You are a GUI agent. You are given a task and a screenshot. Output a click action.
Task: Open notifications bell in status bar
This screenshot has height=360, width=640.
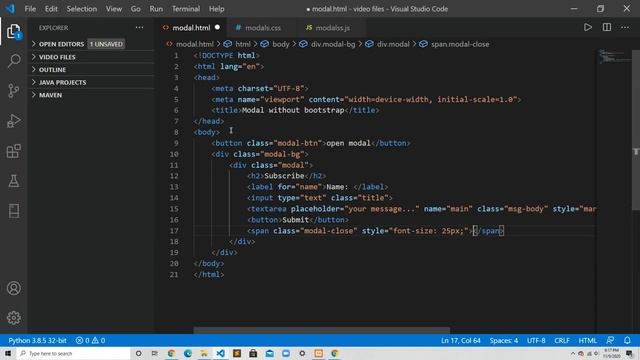[x=627, y=340]
